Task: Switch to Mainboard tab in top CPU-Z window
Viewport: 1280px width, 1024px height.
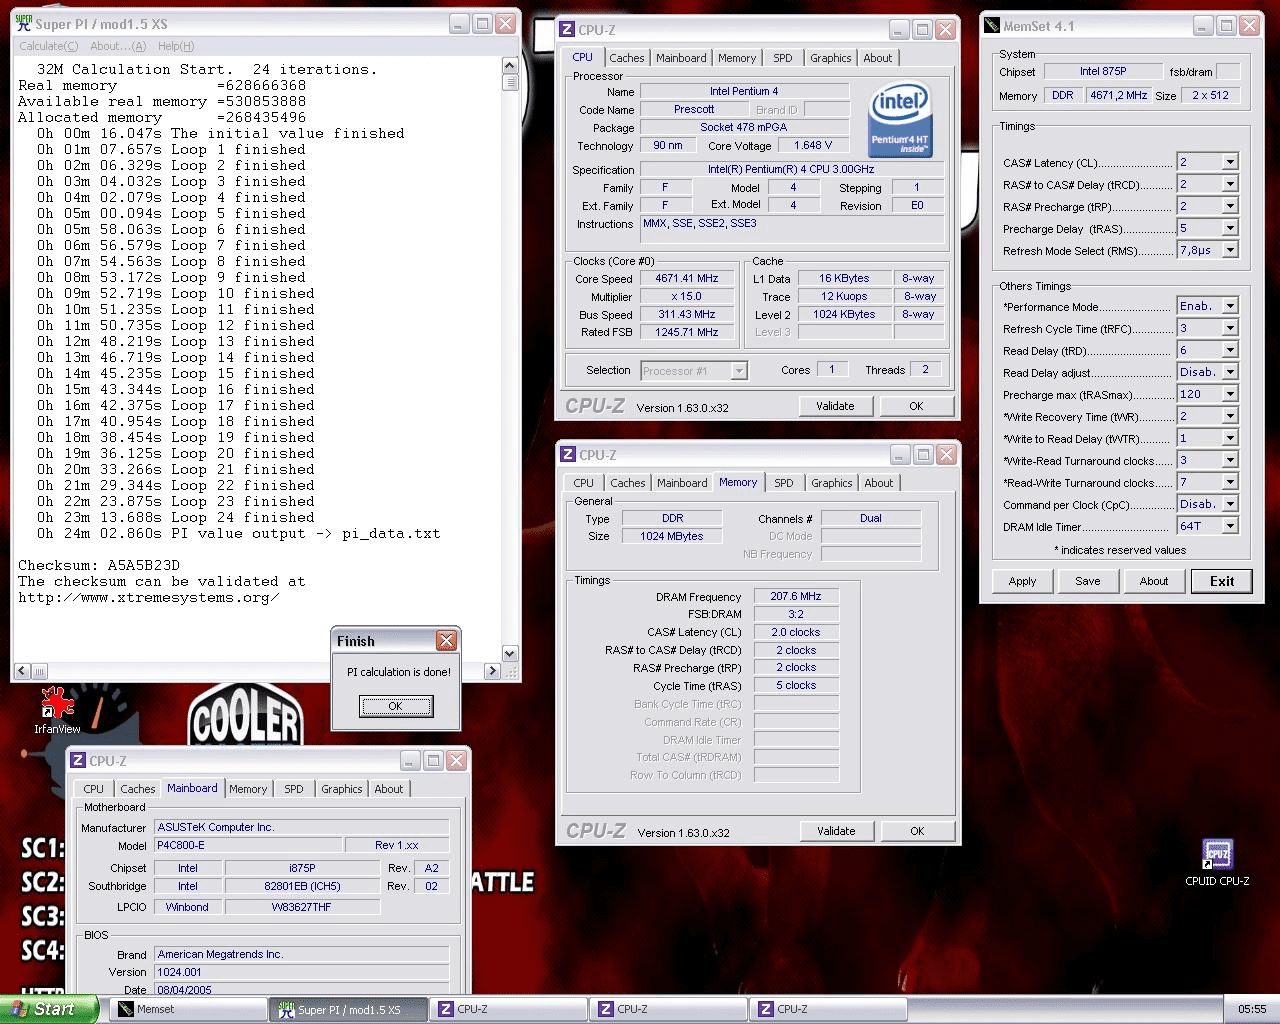Action: click(681, 58)
